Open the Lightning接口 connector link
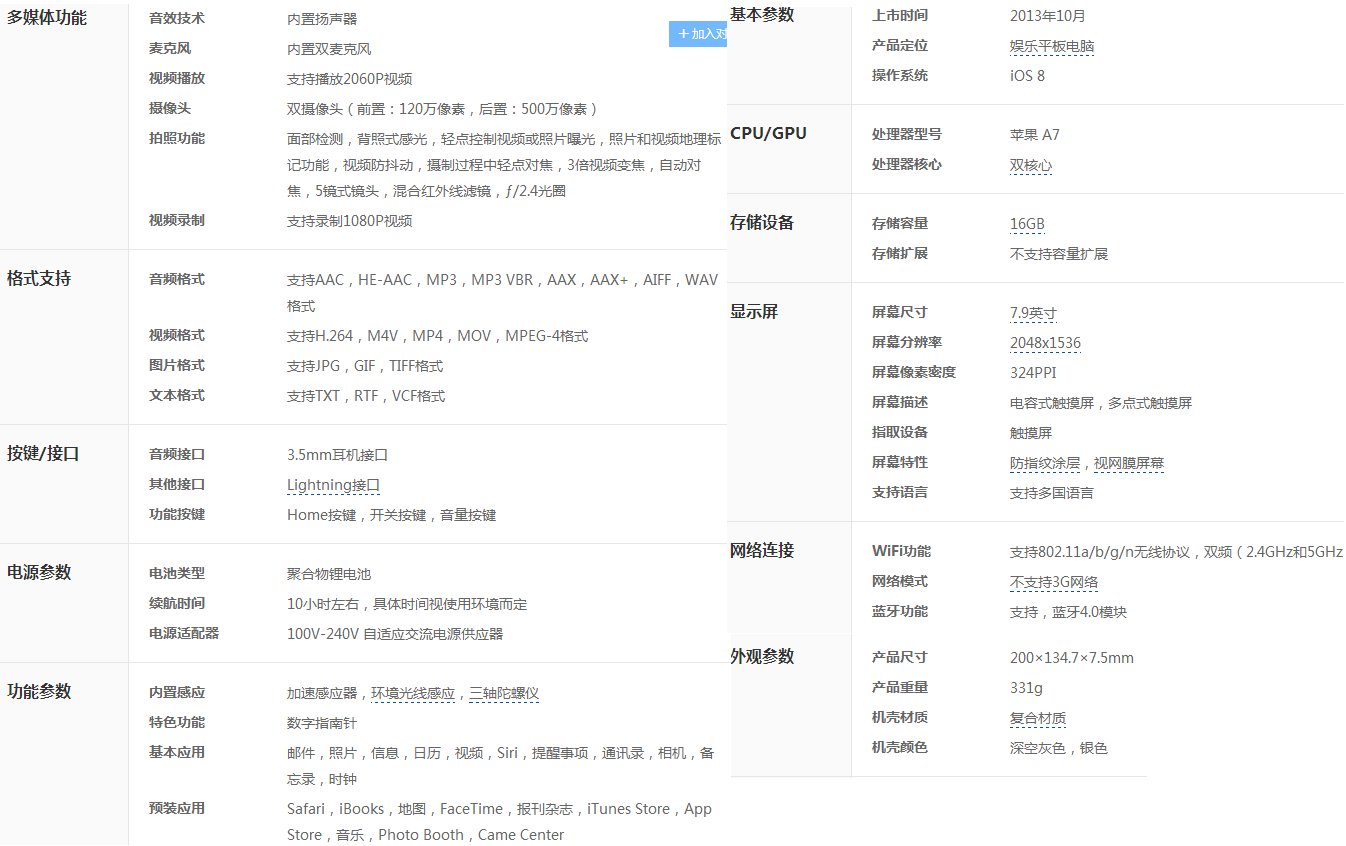 (x=333, y=484)
